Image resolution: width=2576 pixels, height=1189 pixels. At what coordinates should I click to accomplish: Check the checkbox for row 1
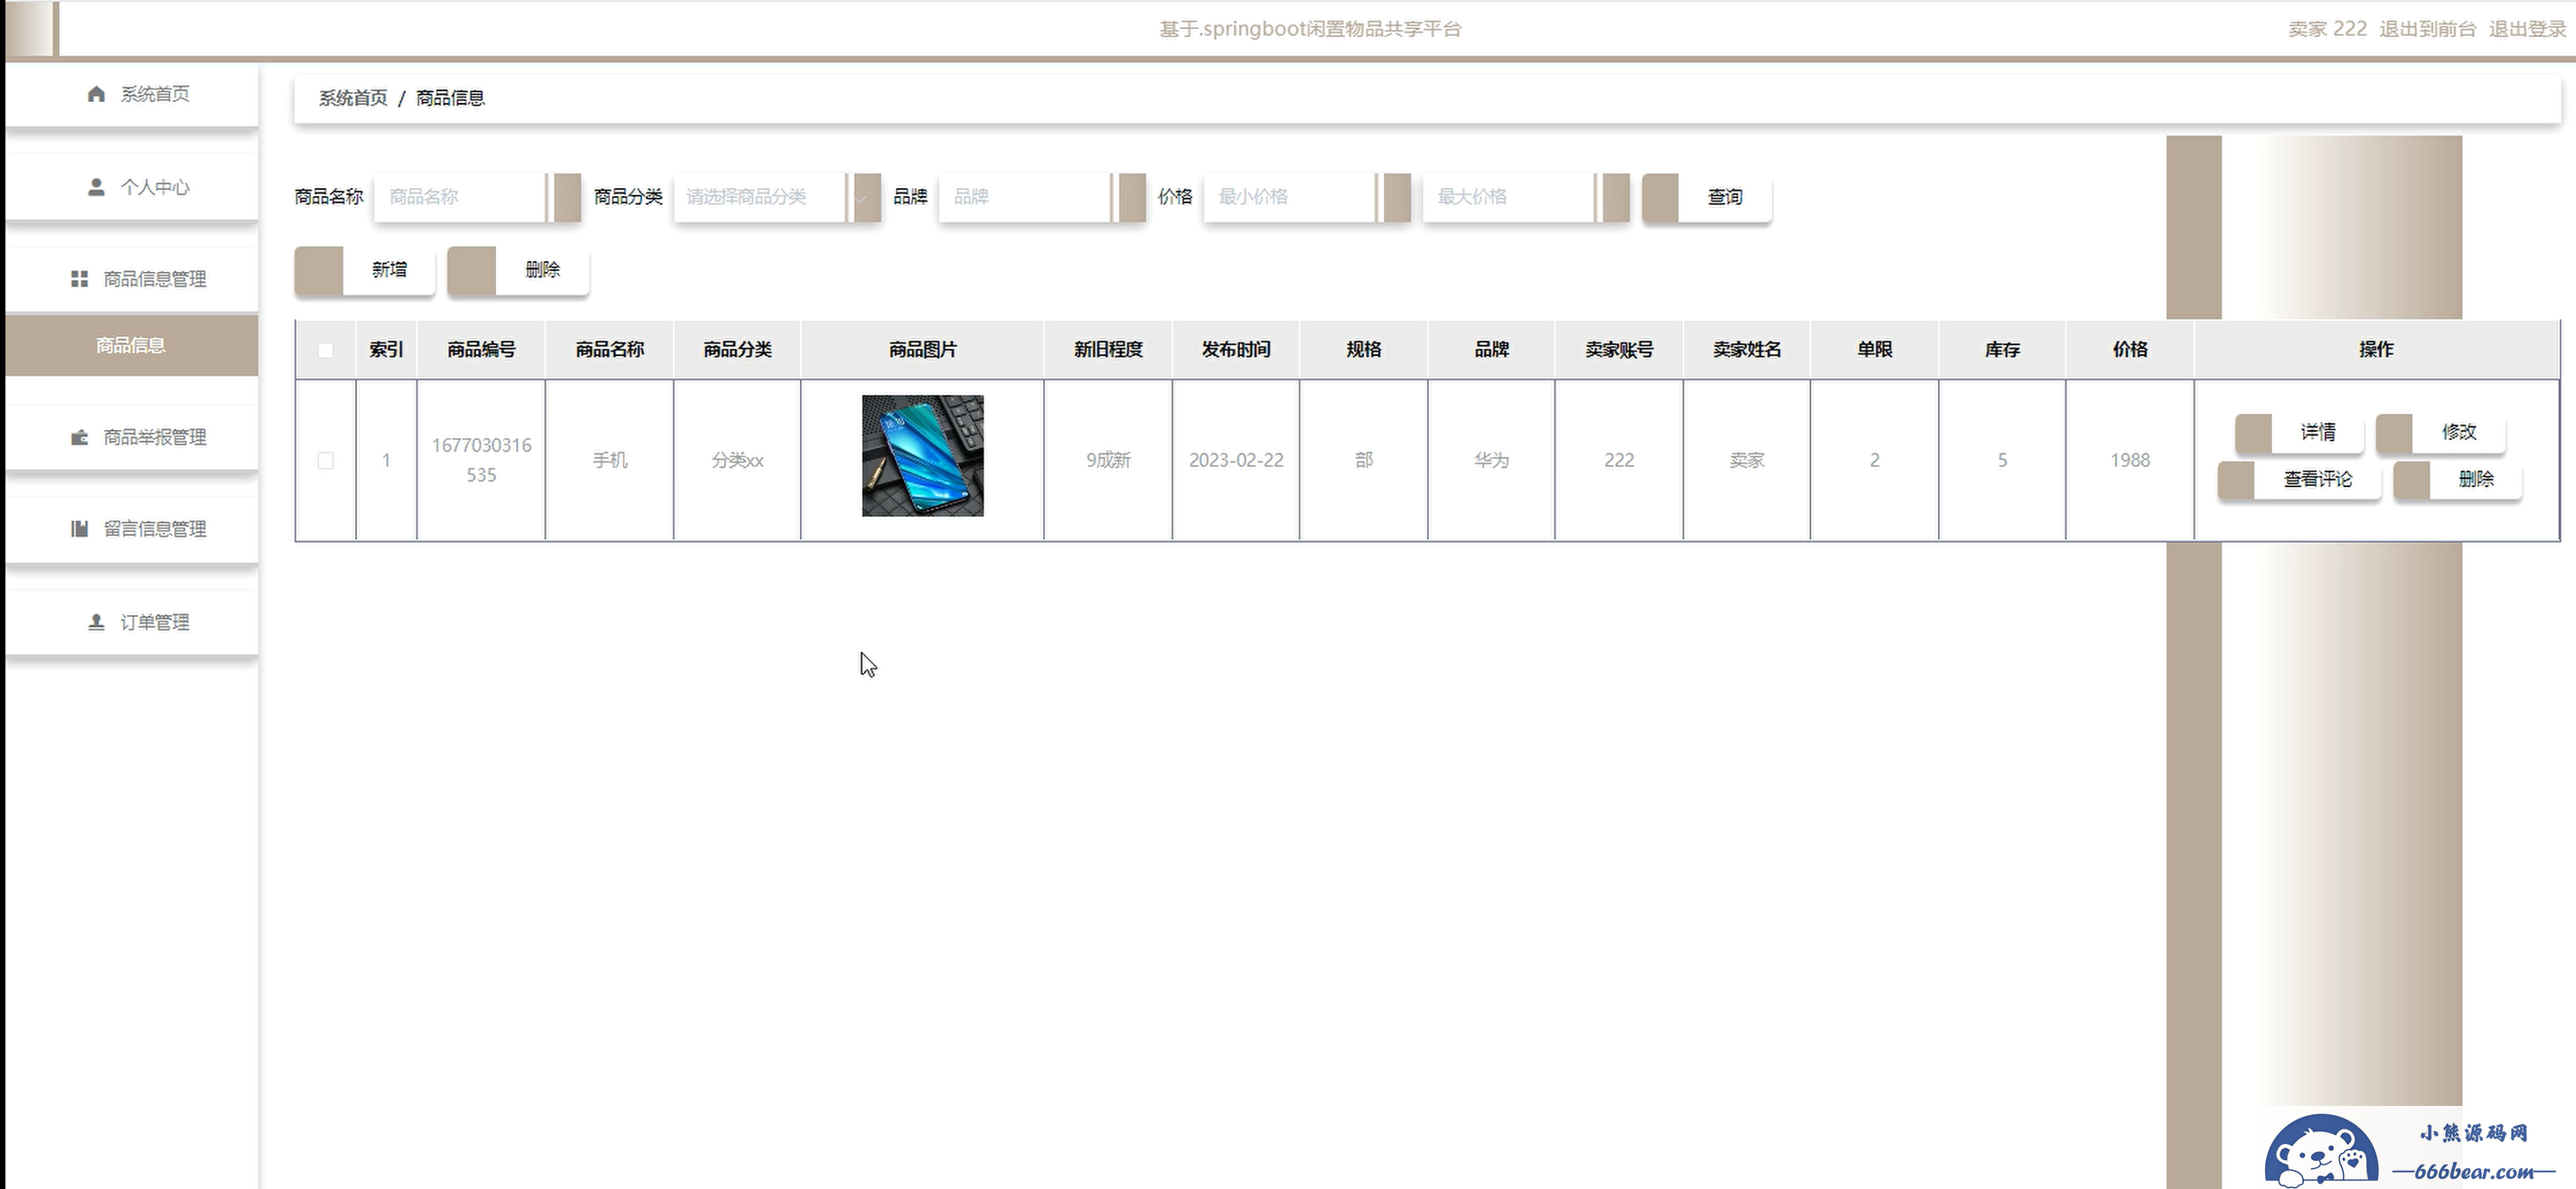pos(325,460)
